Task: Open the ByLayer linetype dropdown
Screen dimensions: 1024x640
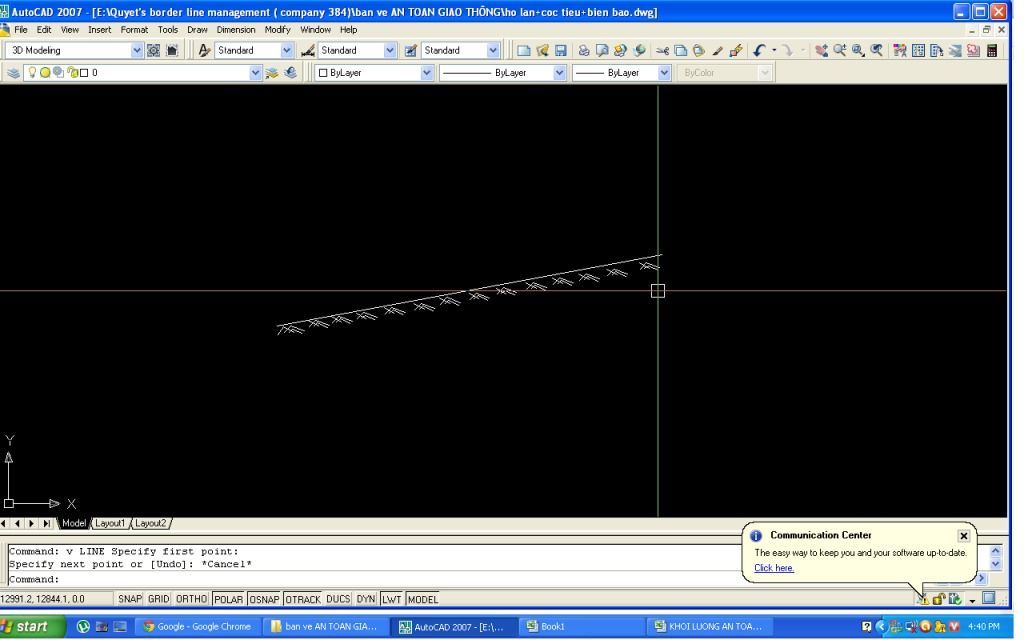Action: pos(559,72)
